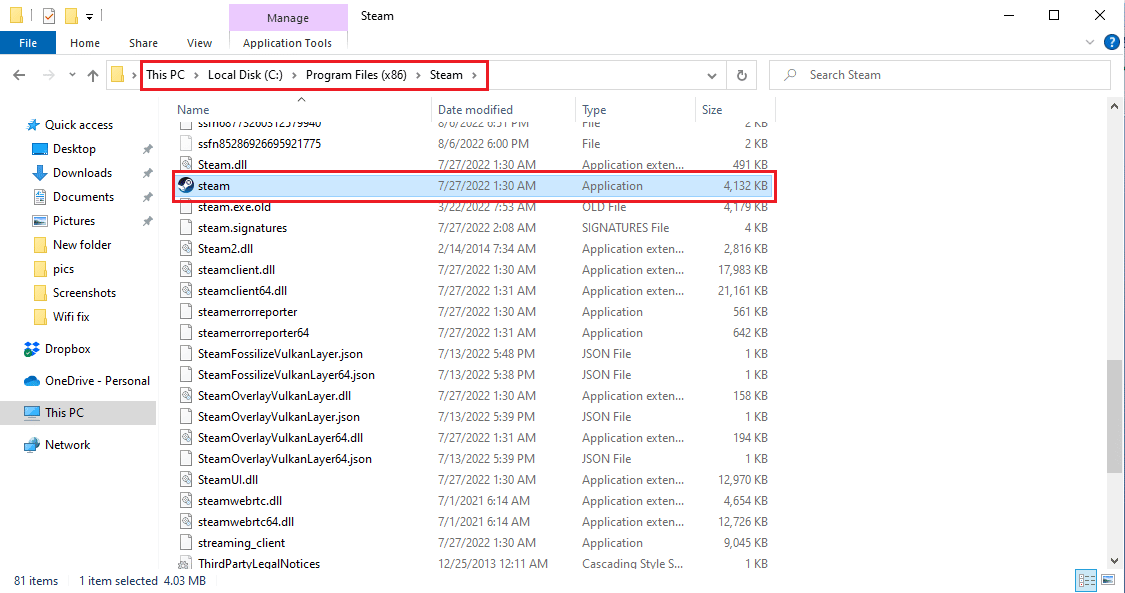The height and width of the screenshot is (593, 1125).
Task: Expand the chevron after This PC breadcrumb
Action: click(x=196, y=75)
